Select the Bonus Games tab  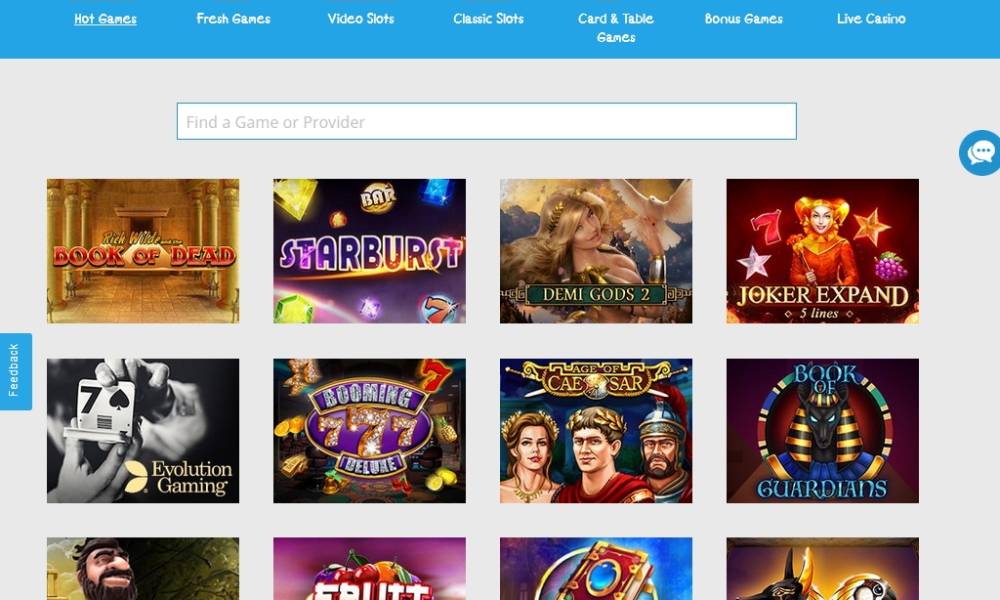pos(744,19)
